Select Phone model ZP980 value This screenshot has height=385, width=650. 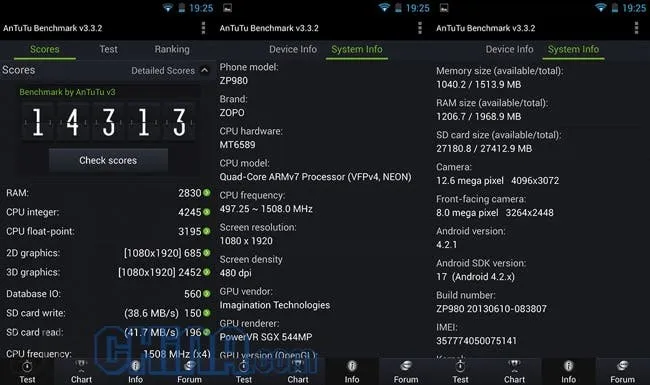pyautogui.click(x=234, y=81)
